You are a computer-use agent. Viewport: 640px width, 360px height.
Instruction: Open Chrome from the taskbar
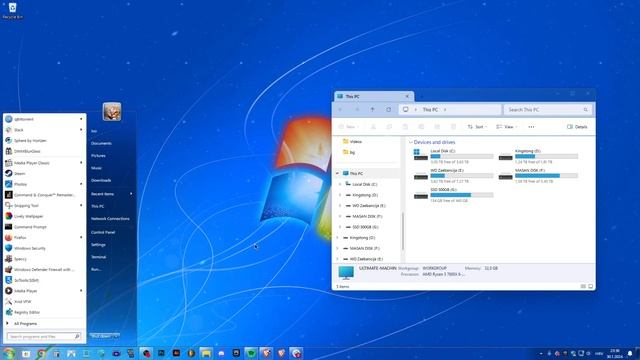pyautogui.click(x=41, y=353)
